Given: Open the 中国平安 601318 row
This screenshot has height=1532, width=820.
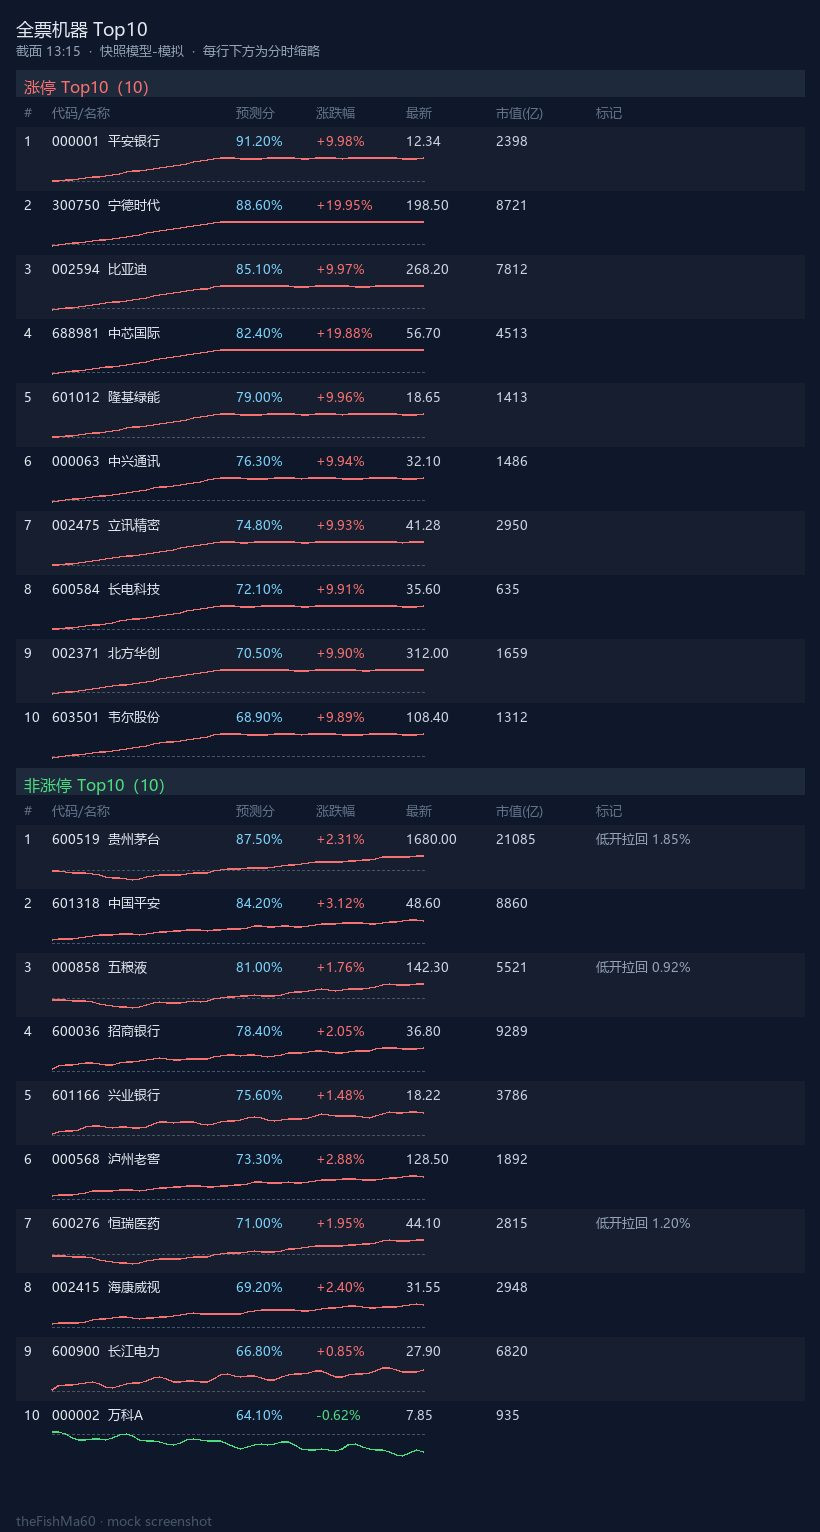Looking at the screenshot, I should pos(410,921).
